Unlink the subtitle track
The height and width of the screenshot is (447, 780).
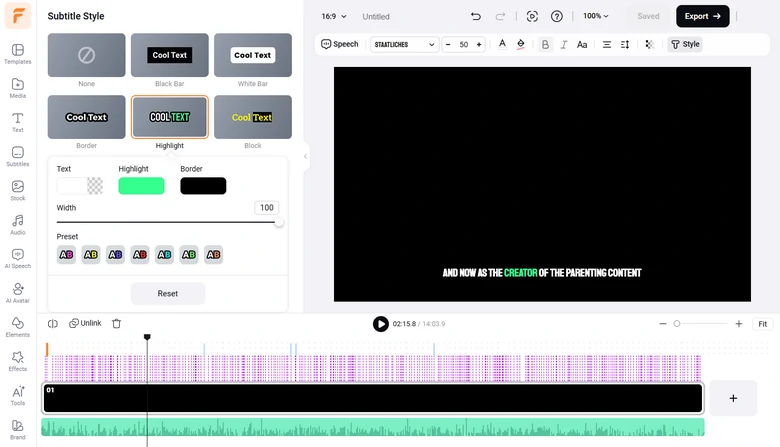point(85,323)
